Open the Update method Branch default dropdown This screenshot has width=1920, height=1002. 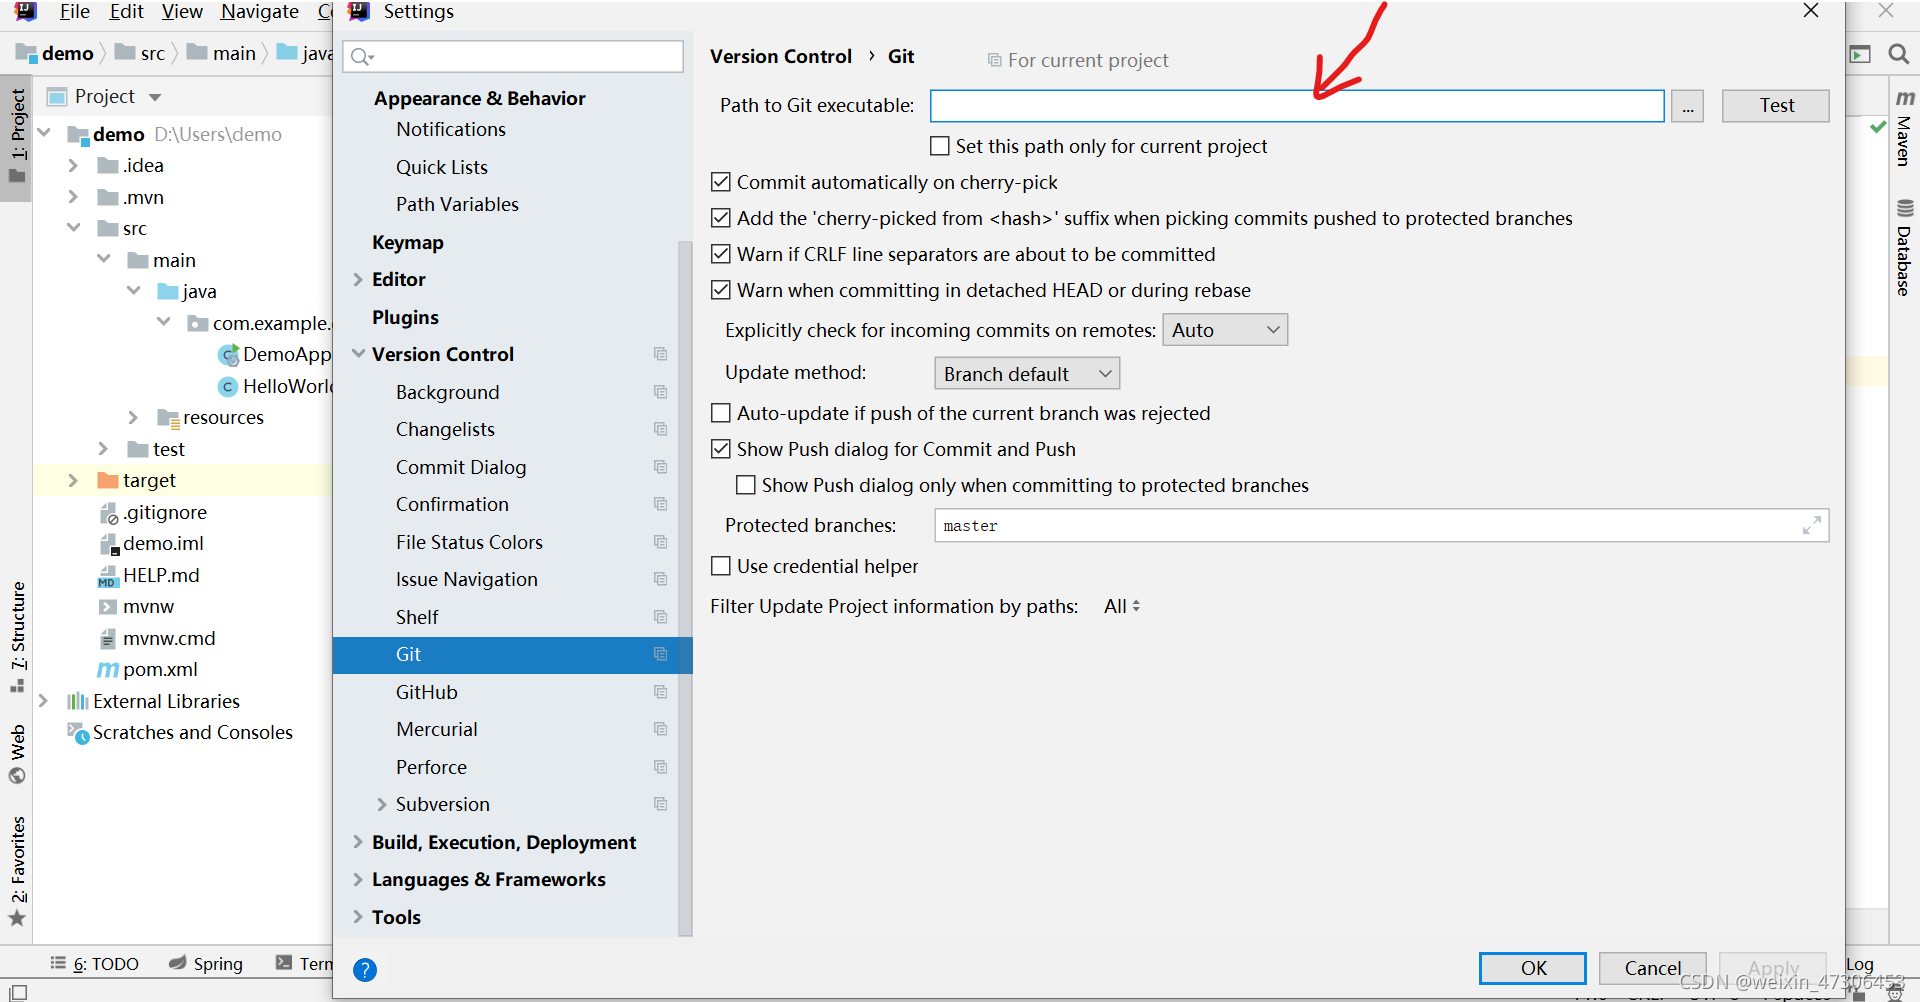(1027, 374)
